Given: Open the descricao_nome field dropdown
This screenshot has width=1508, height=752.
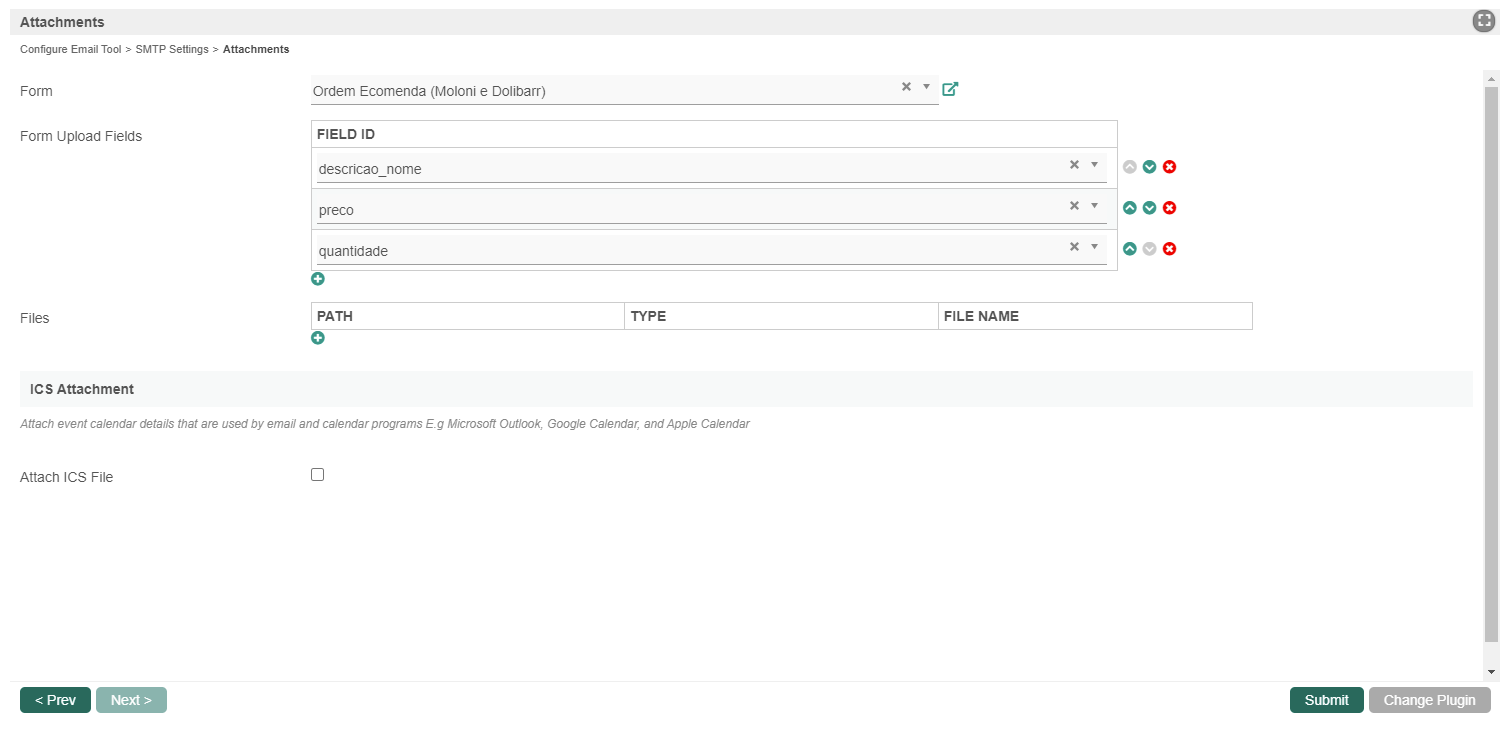Looking at the screenshot, I should [x=1094, y=165].
